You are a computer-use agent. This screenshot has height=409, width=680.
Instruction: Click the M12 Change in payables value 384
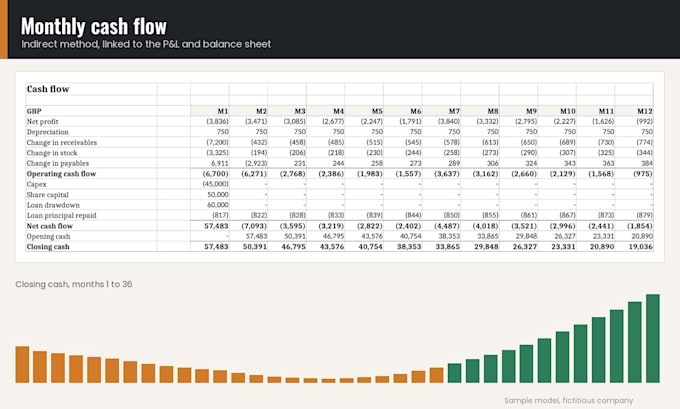(x=647, y=163)
